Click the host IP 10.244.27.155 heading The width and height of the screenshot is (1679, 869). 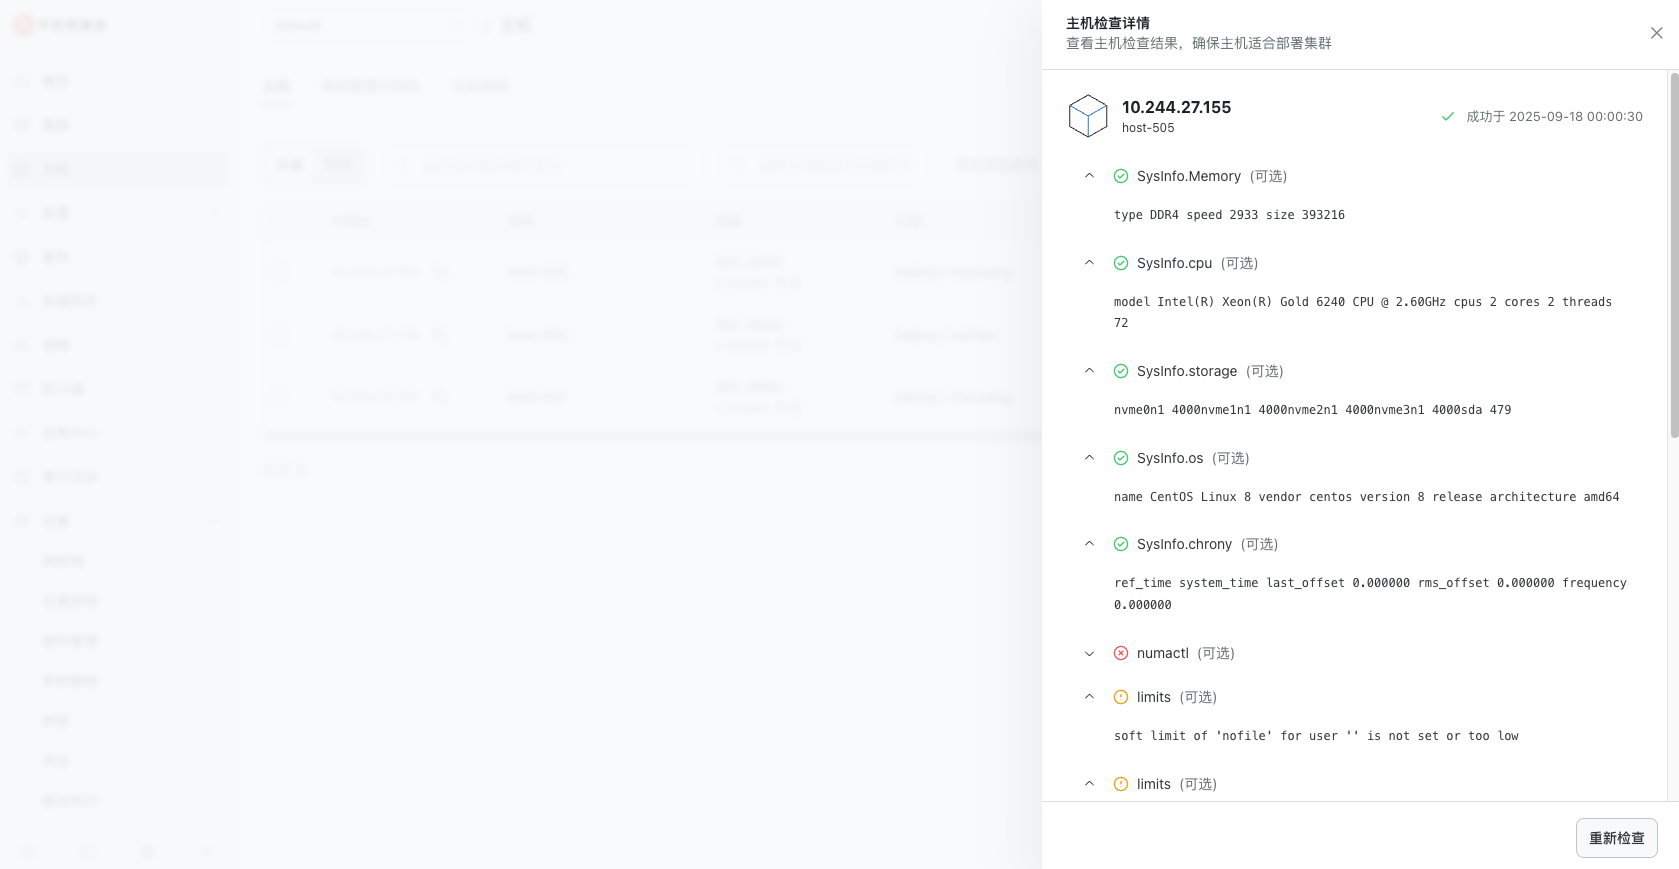coord(1176,107)
